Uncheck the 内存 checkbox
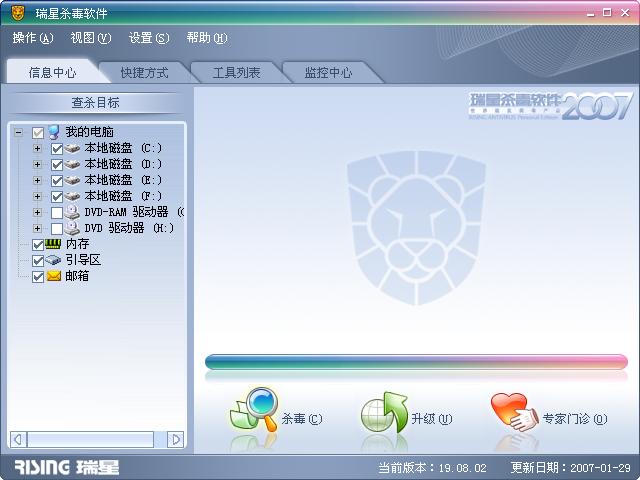This screenshot has height=480, width=640. coord(38,244)
